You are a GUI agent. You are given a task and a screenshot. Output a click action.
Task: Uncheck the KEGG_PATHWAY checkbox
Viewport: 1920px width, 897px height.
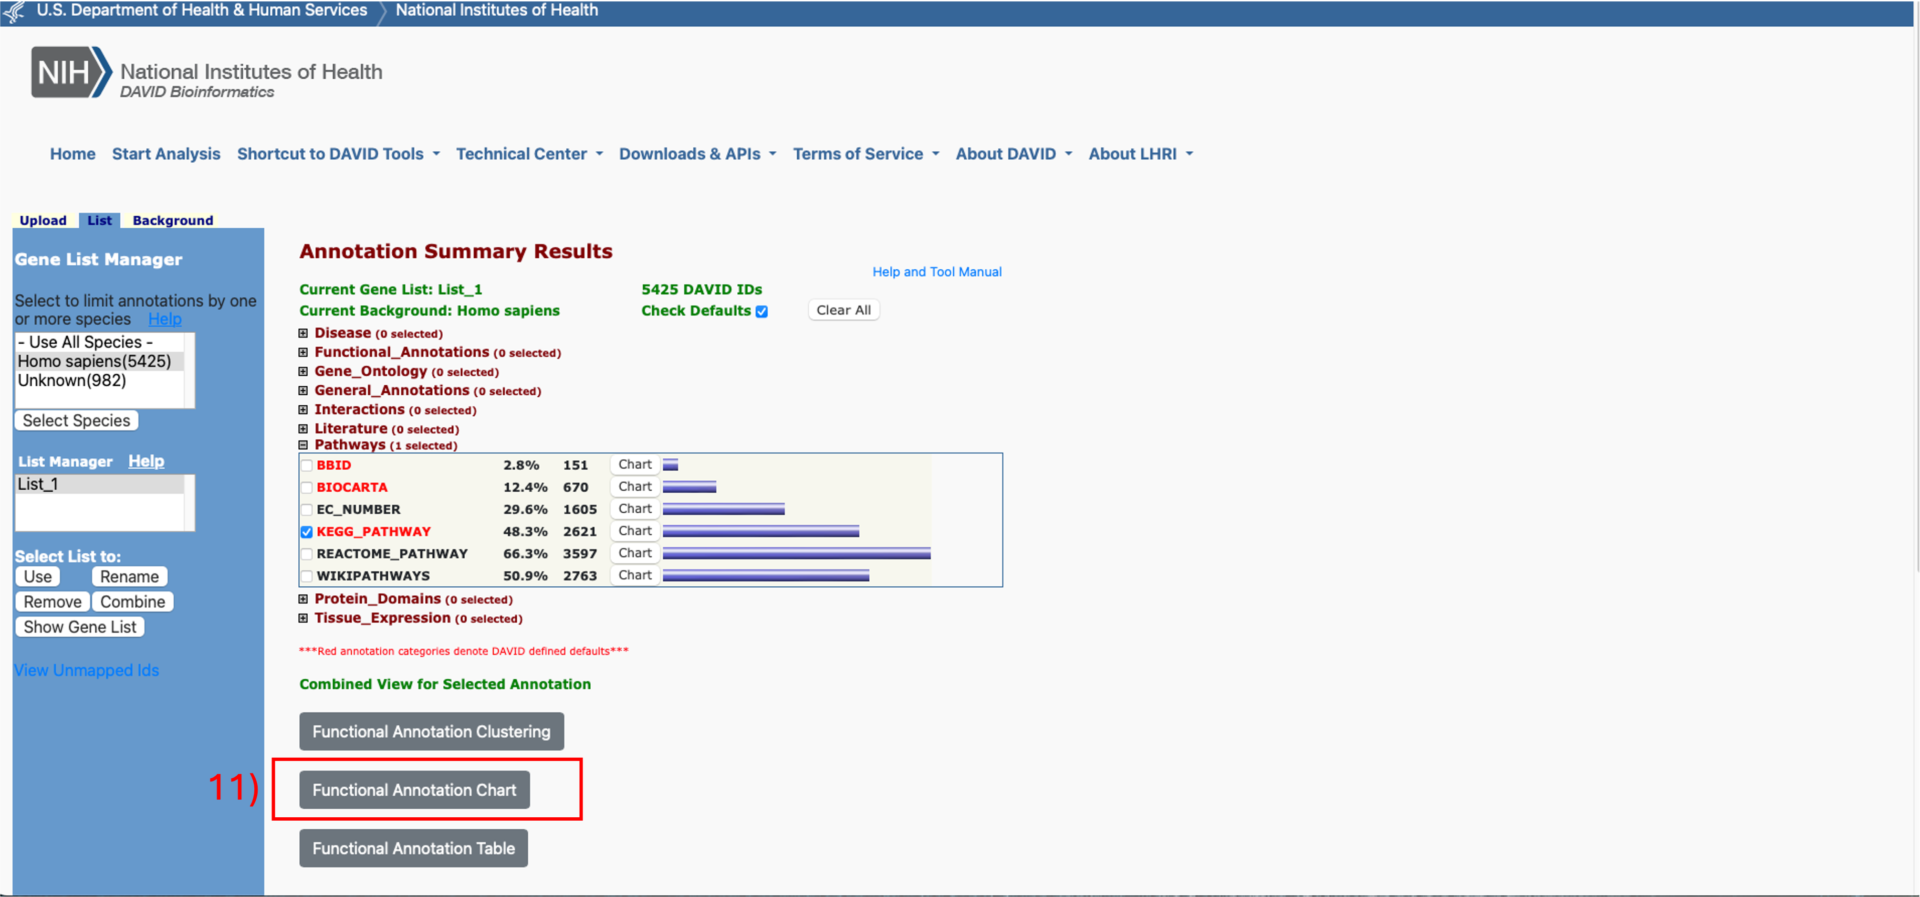pyautogui.click(x=307, y=532)
